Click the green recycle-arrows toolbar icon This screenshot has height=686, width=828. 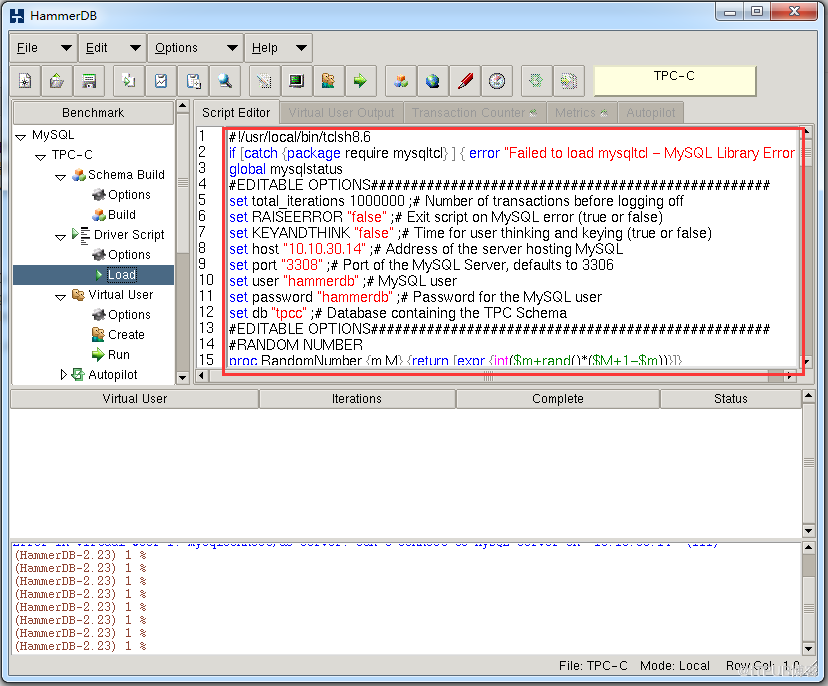pos(536,81)
